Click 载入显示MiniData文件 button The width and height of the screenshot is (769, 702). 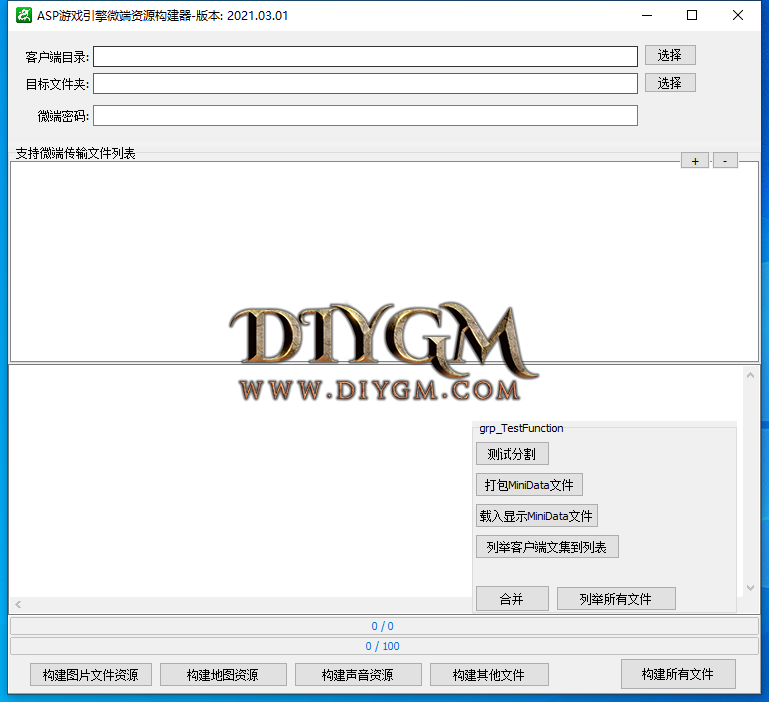(x=537, y=516)
